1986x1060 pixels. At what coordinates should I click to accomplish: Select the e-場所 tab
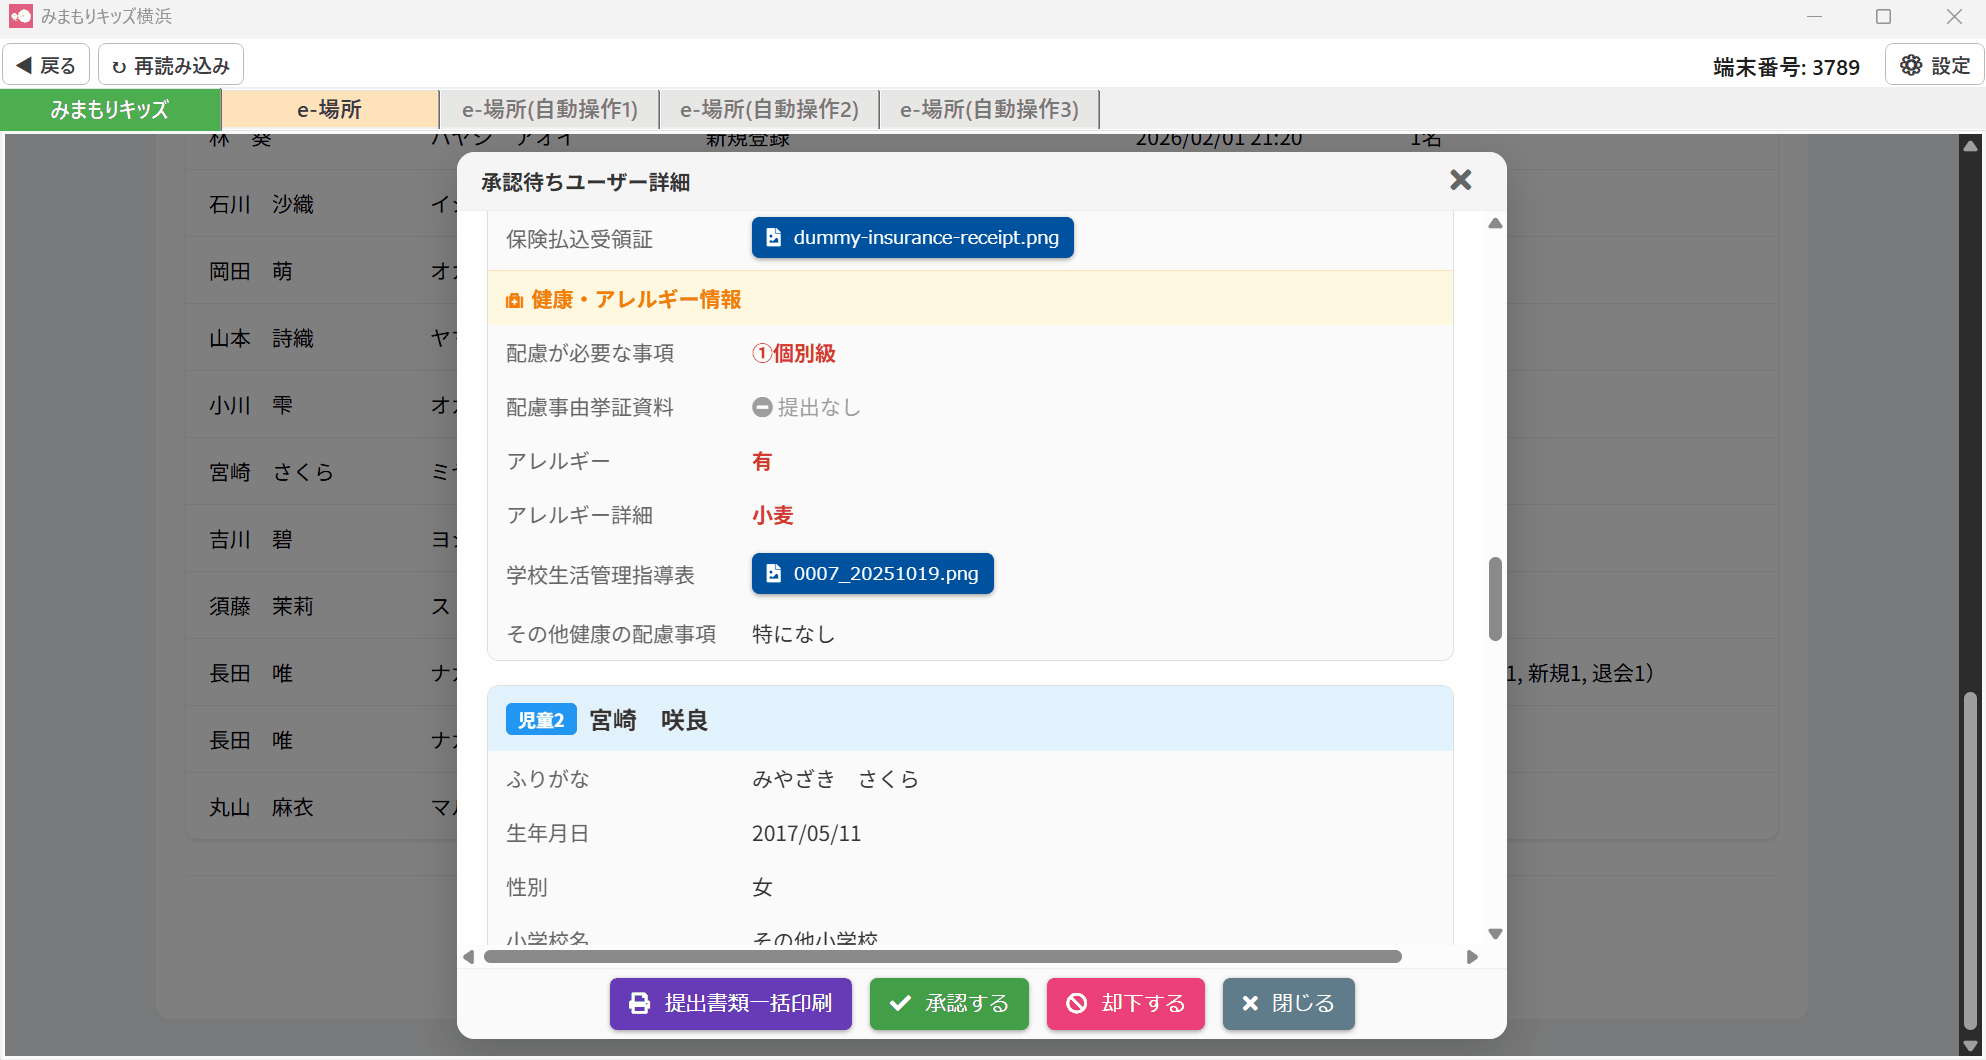pyautogui.click(x=329, y=110)
